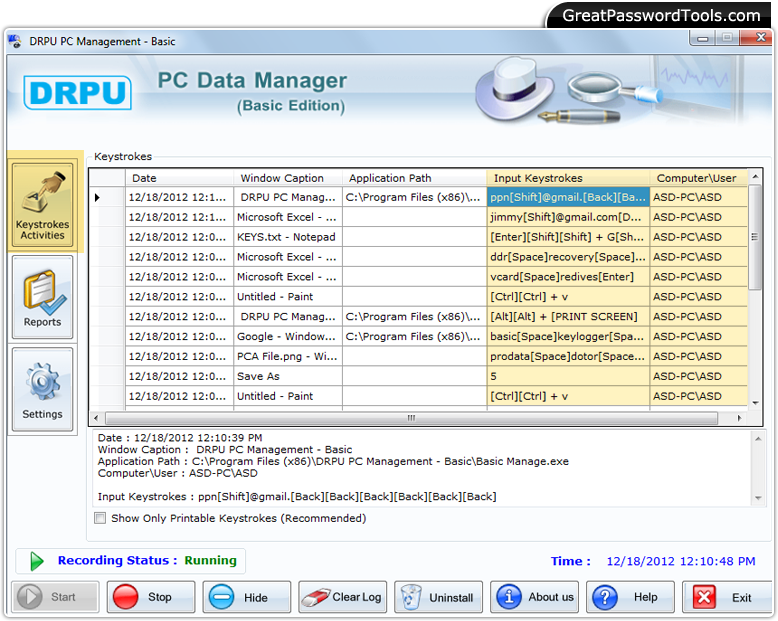
Task: Click the green Recording Status play icon
Action: tap(37, 561)
